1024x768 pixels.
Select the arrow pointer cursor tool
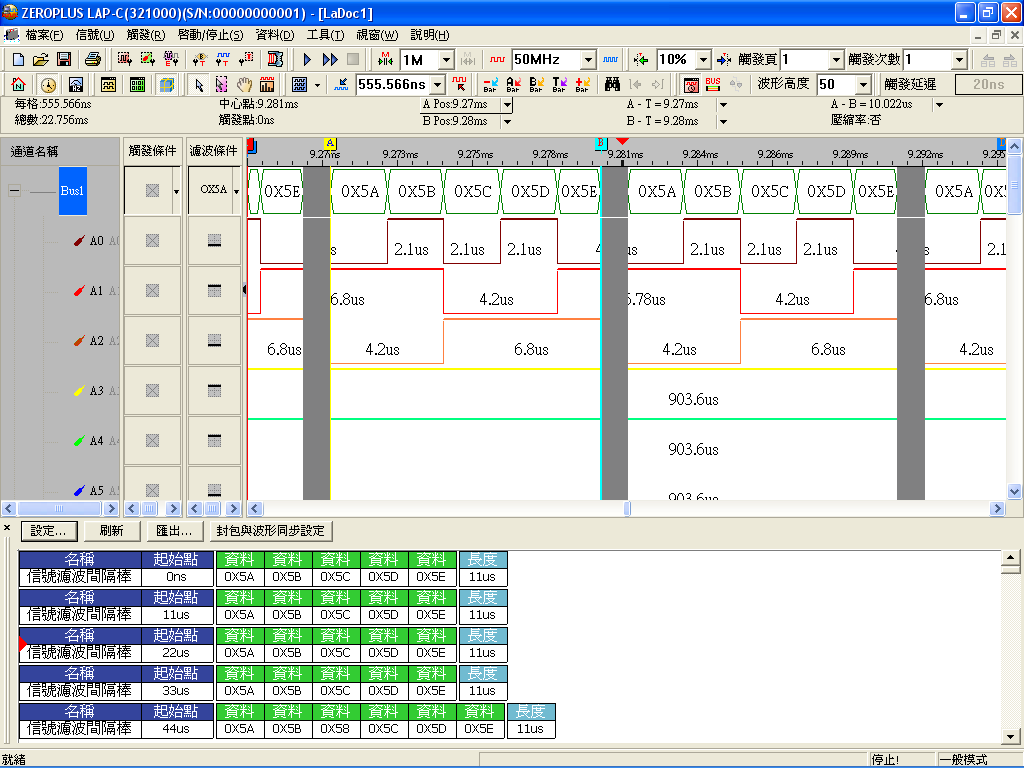tap(199, 85)
